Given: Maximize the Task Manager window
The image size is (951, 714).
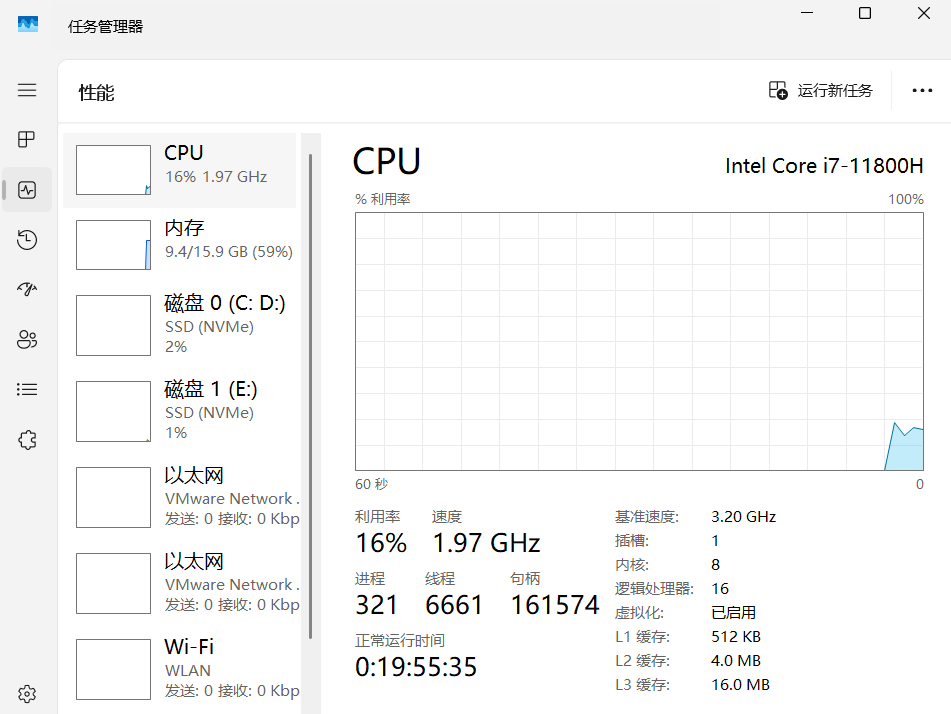Looking at the screenshot, I should coord(865,13).
